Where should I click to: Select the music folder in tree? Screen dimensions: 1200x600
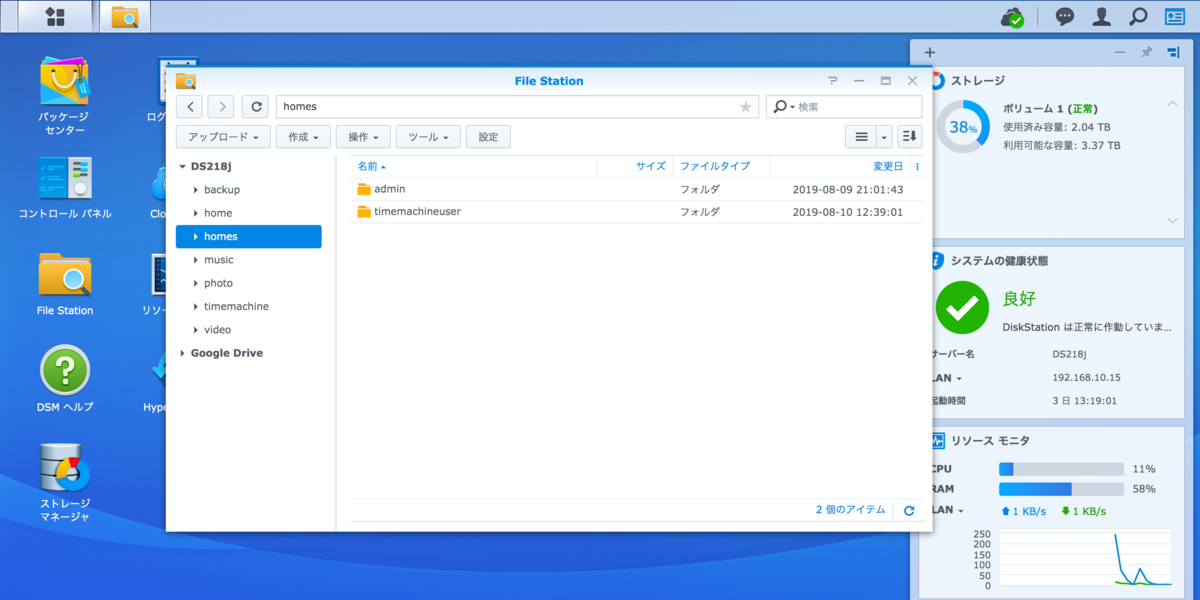pyautogui.click(x=219, y=260)
